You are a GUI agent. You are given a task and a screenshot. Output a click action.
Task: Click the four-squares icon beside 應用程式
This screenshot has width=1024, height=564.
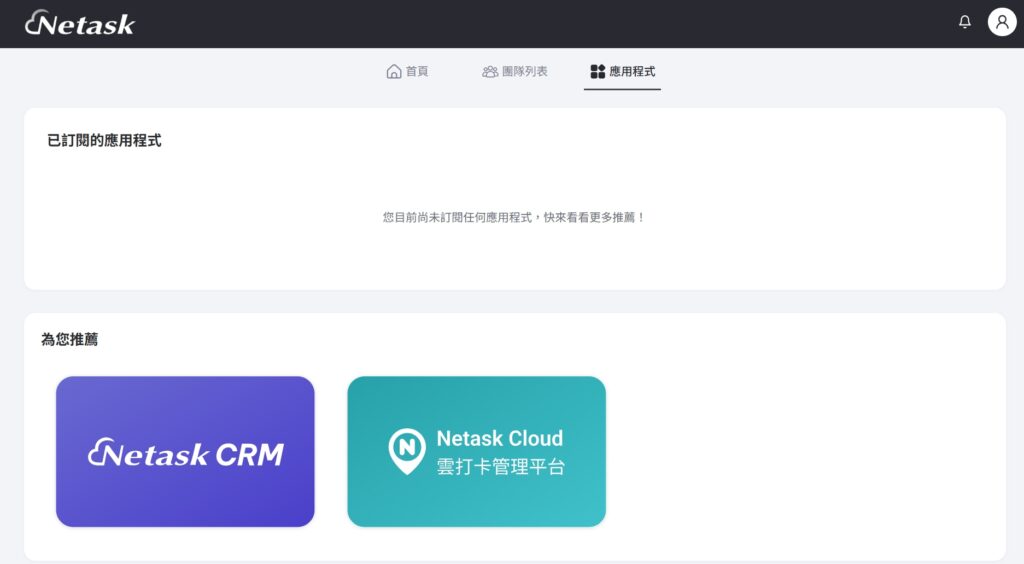click(x=598, y=72)
